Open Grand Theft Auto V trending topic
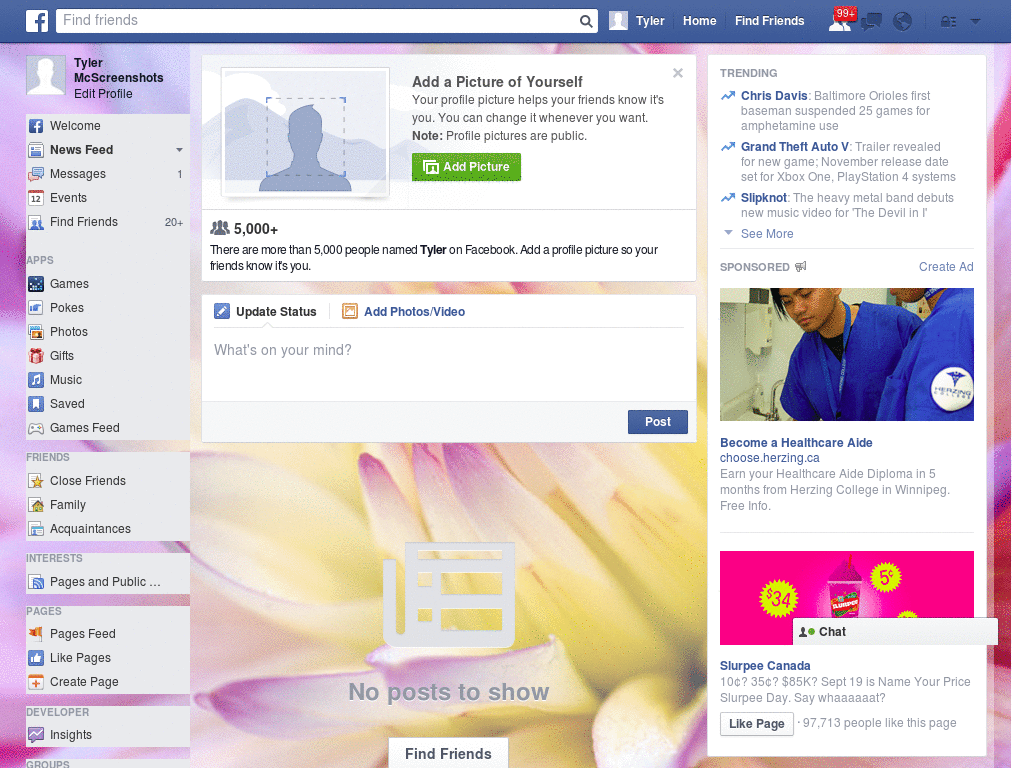This screenshot has width=1024, height=768. [x=795, y=147]
